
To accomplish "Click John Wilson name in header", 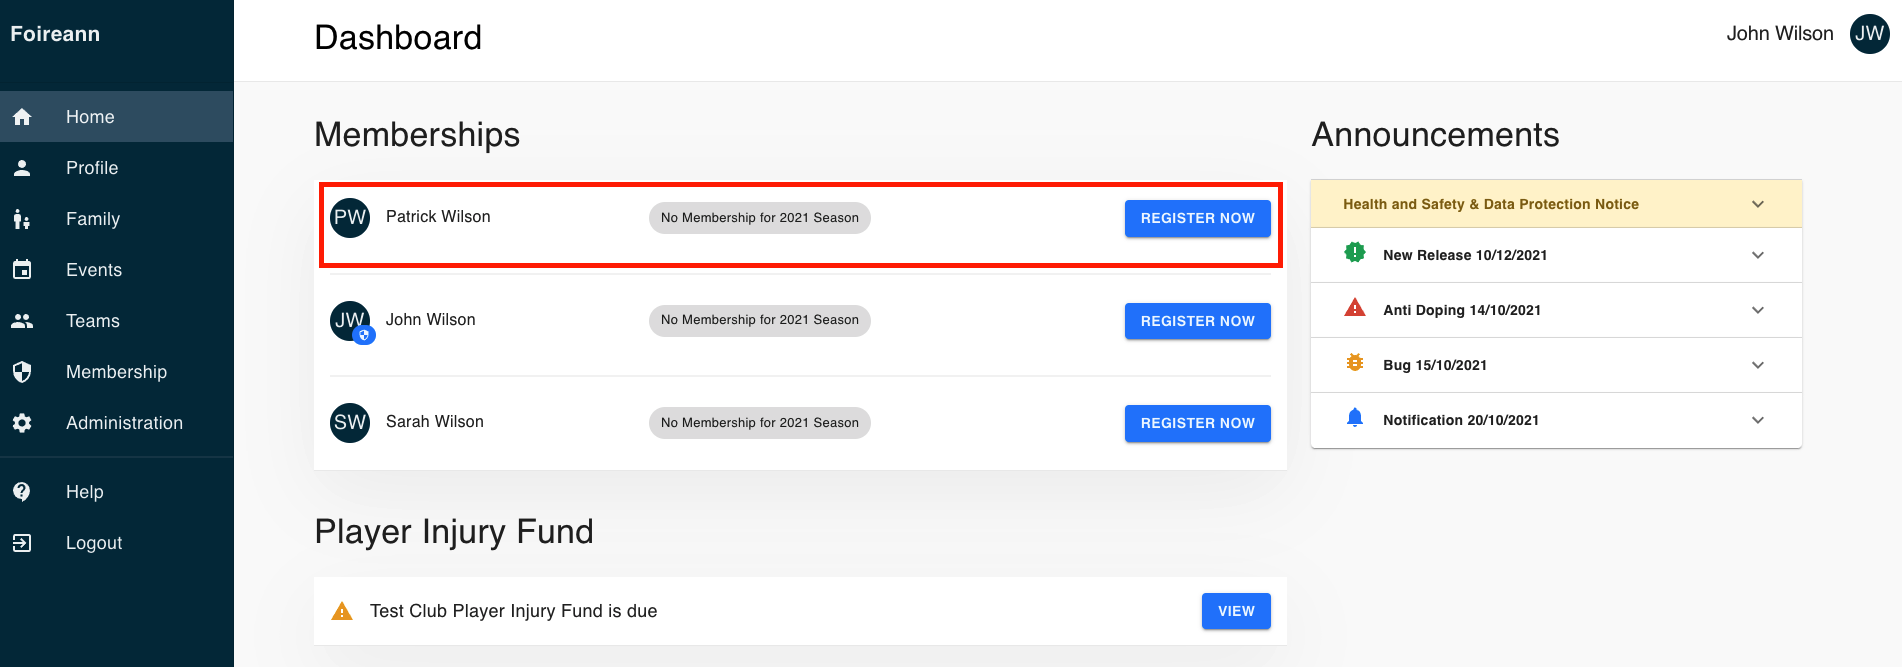I will [1779, 34].
